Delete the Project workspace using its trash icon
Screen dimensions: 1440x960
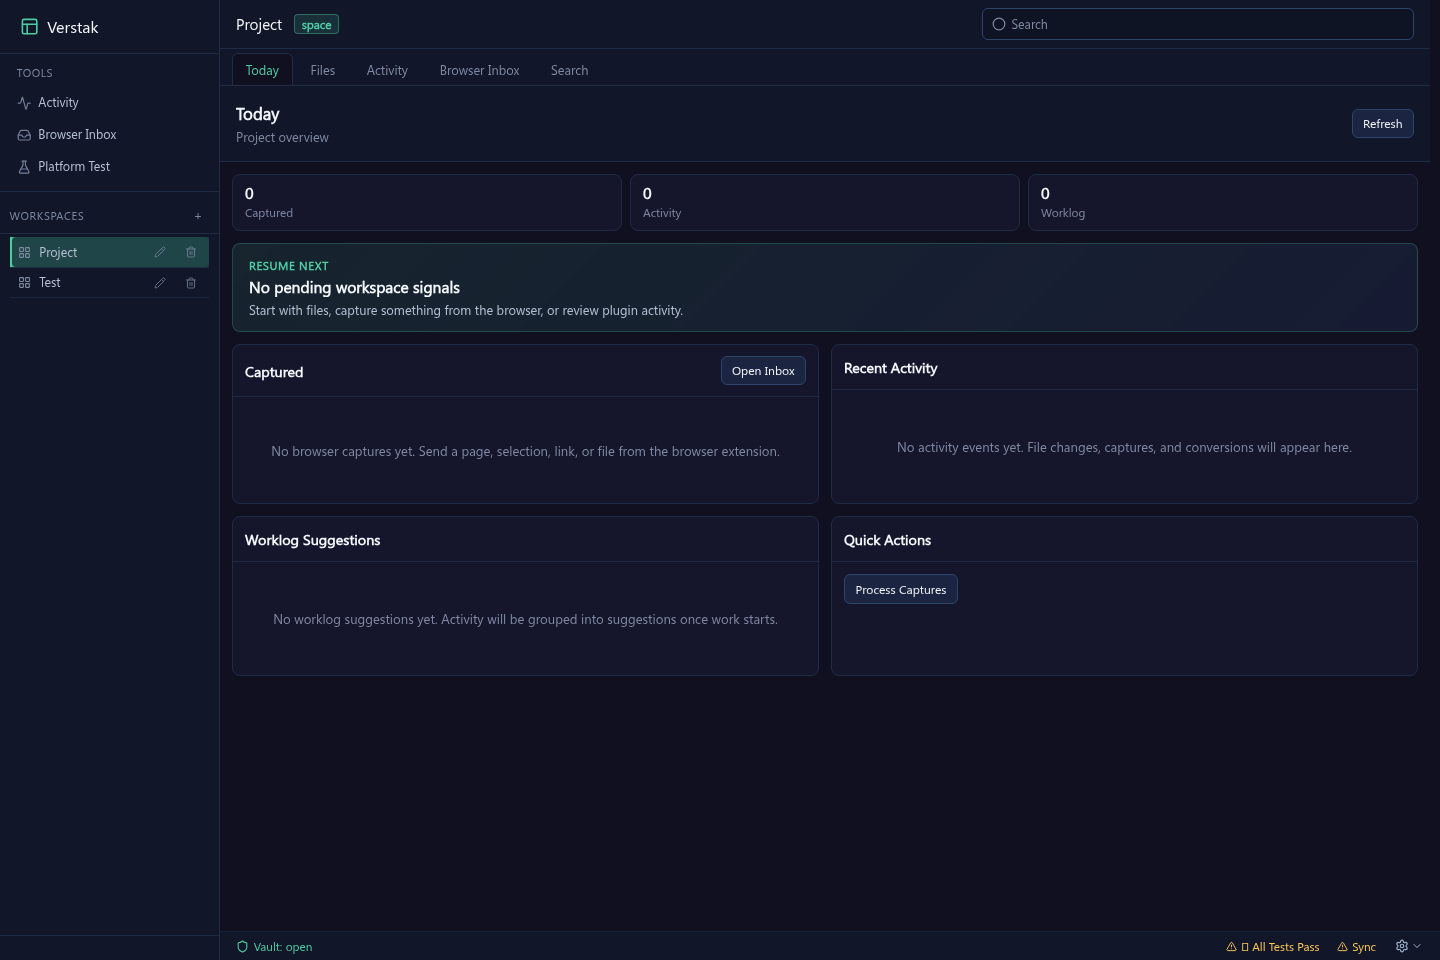[x=191, y=253]
